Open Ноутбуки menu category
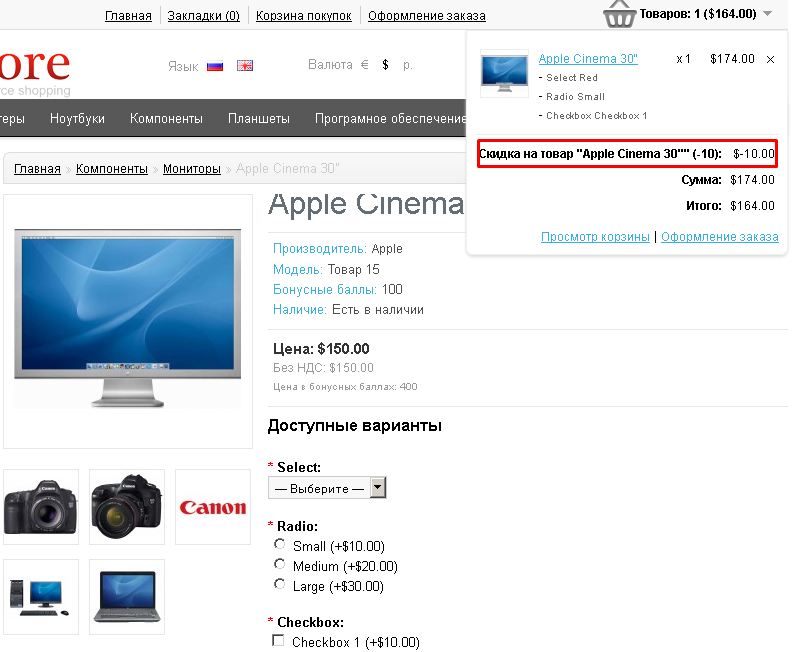 77,118
